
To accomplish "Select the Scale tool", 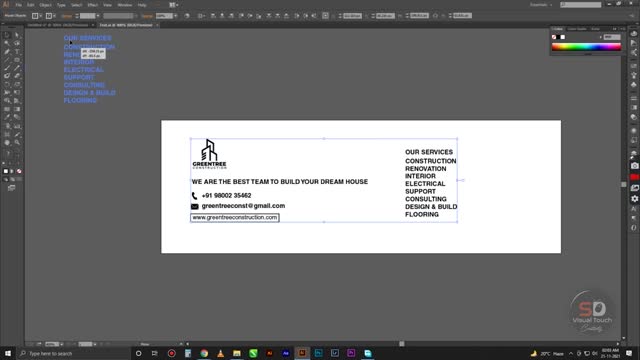I will click(17, 84).
